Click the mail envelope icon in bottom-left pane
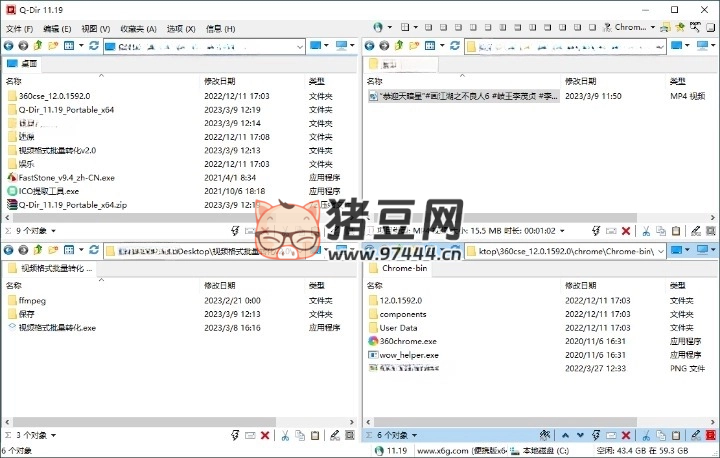Image resolution: width=720 pixels, height=458 pixels. 249,436
